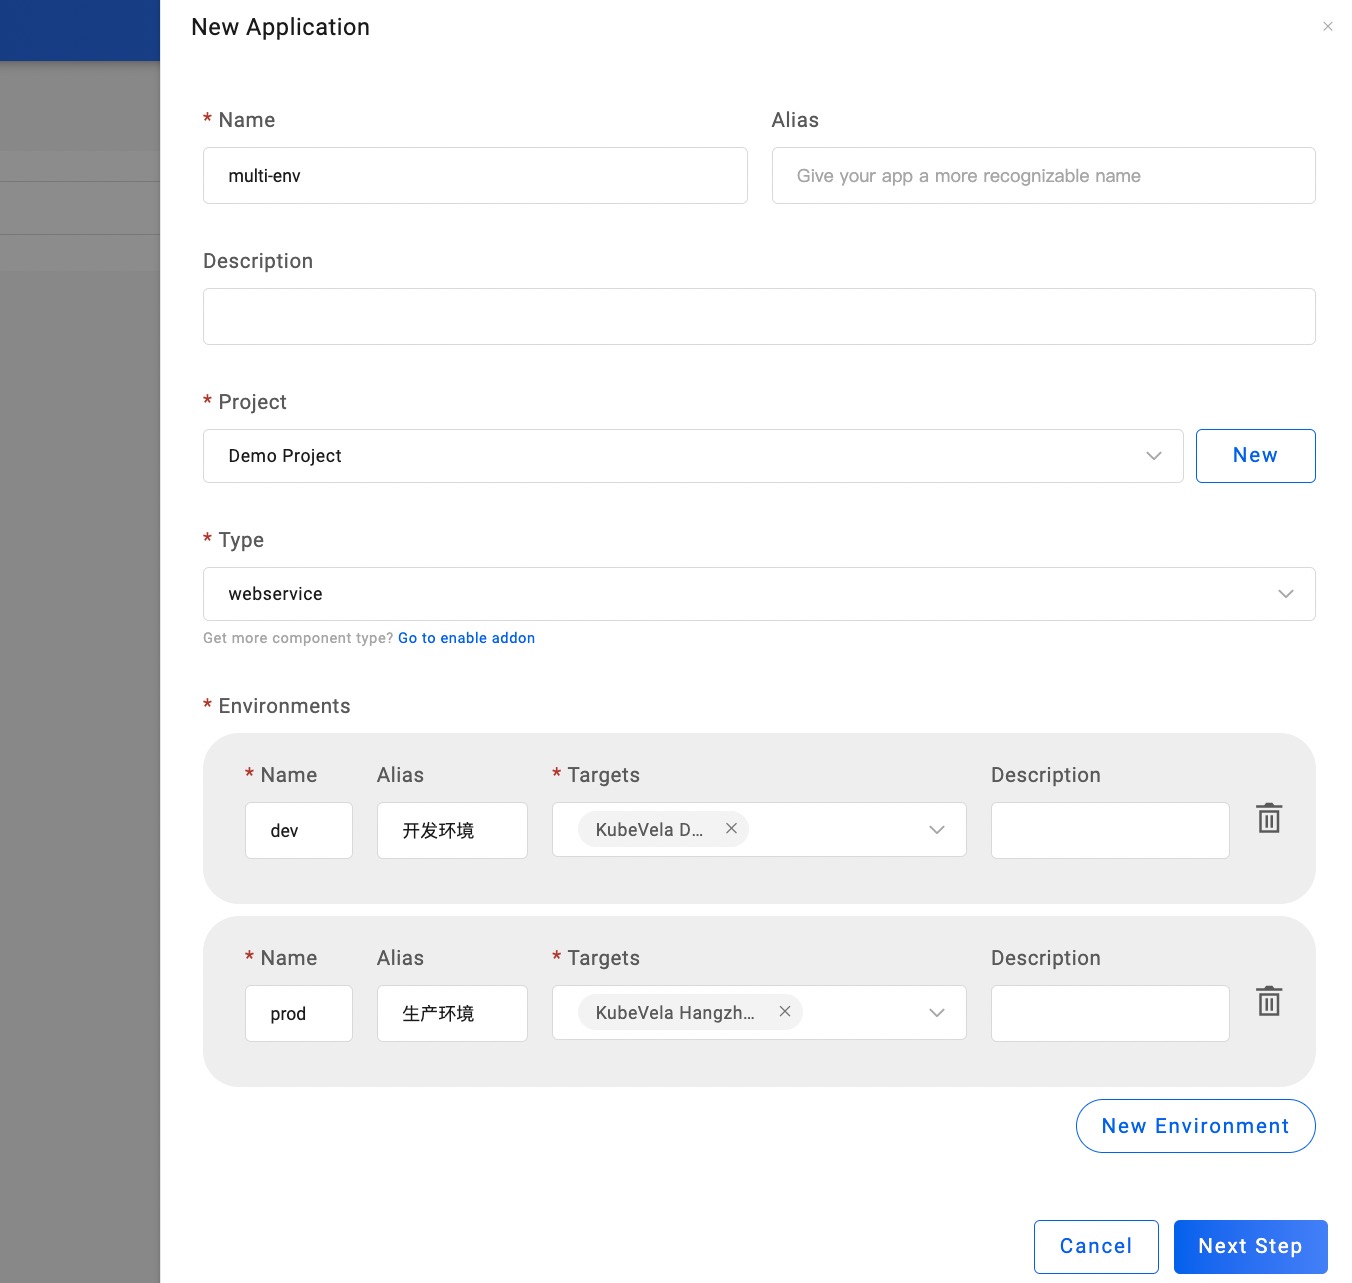Viewport: 1352px width, 1283px height.
Task: Edit the prod environment alias field
Action: coord(452,1014)
